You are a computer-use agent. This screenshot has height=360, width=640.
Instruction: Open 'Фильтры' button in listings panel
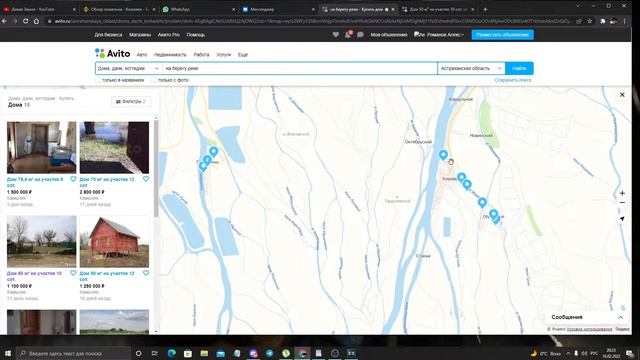click(x=131, y=102)
